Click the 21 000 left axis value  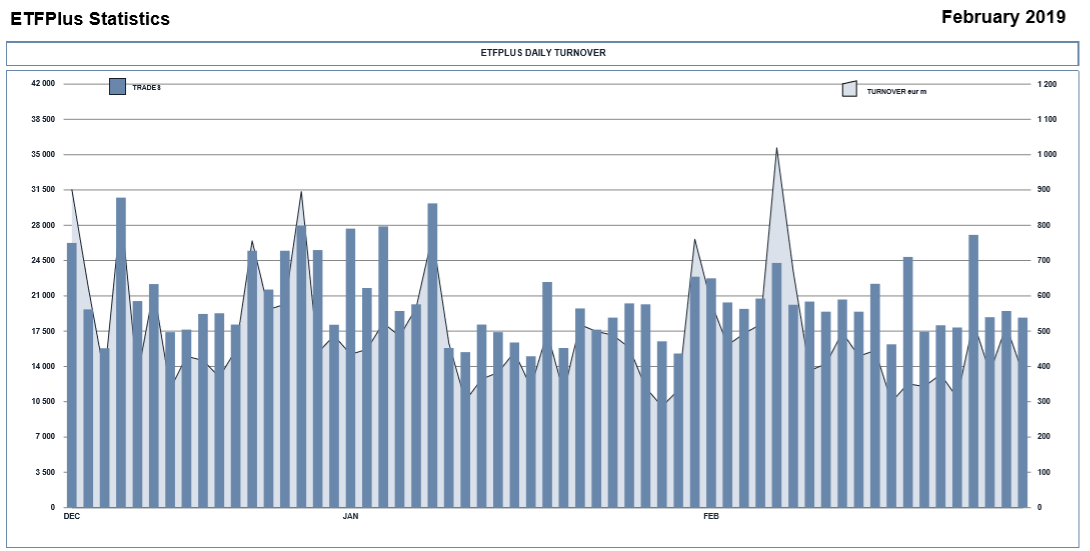coord(43,295)
